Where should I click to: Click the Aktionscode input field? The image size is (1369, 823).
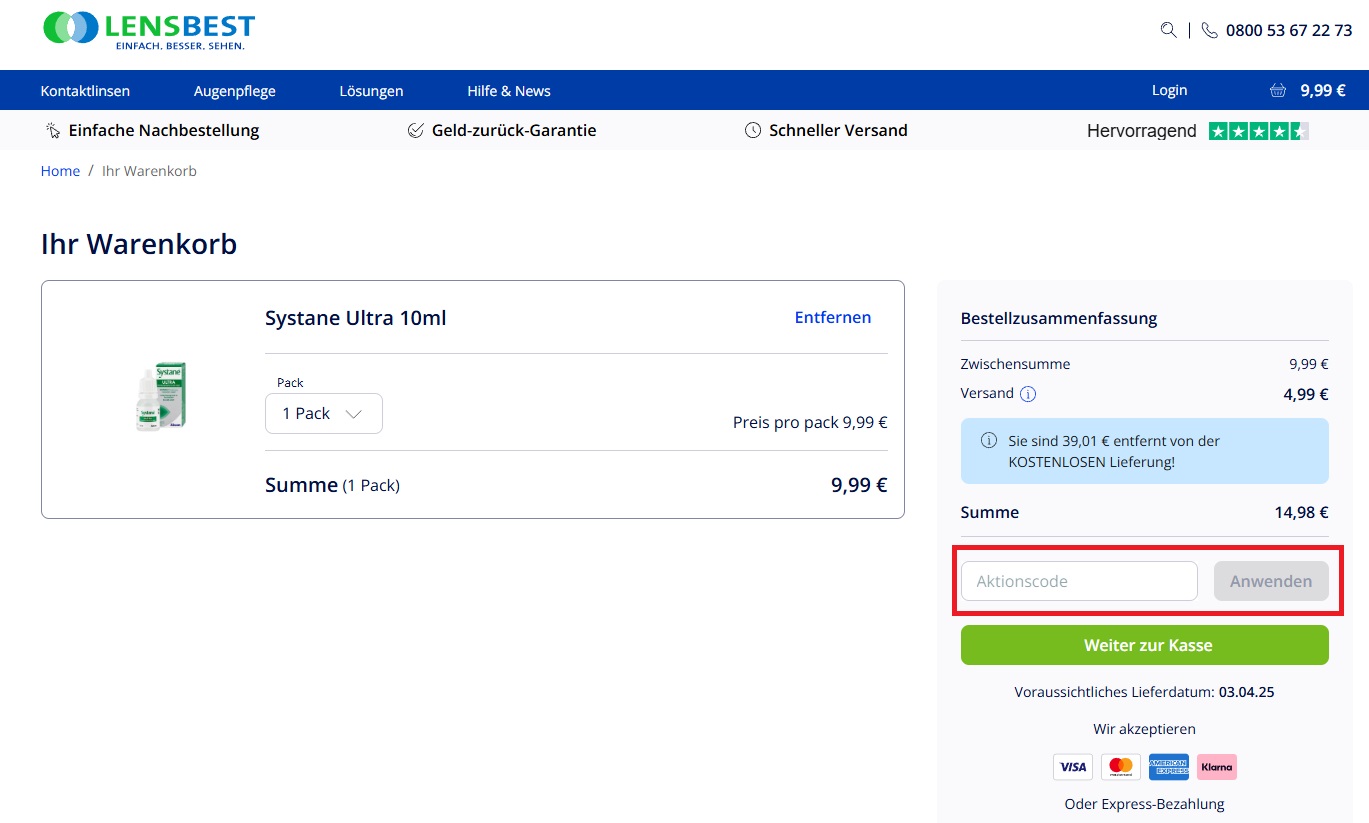1078,581
